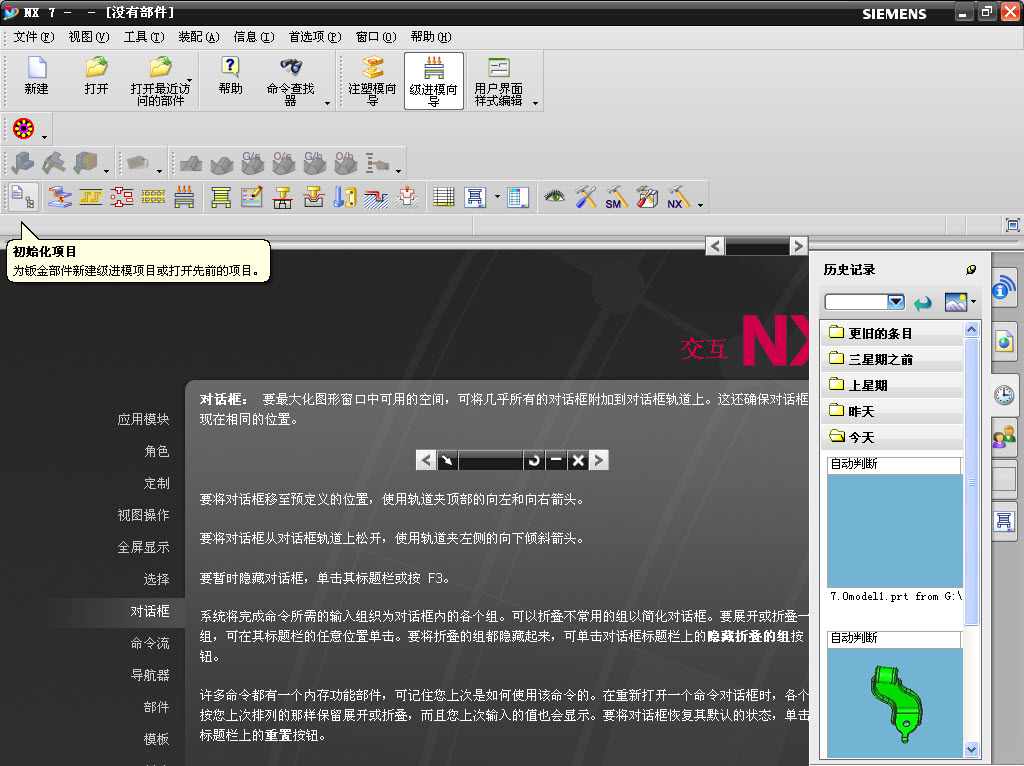
Task: Open the toolbar options arrow after the NX hammer
Action: click(700, 205)
